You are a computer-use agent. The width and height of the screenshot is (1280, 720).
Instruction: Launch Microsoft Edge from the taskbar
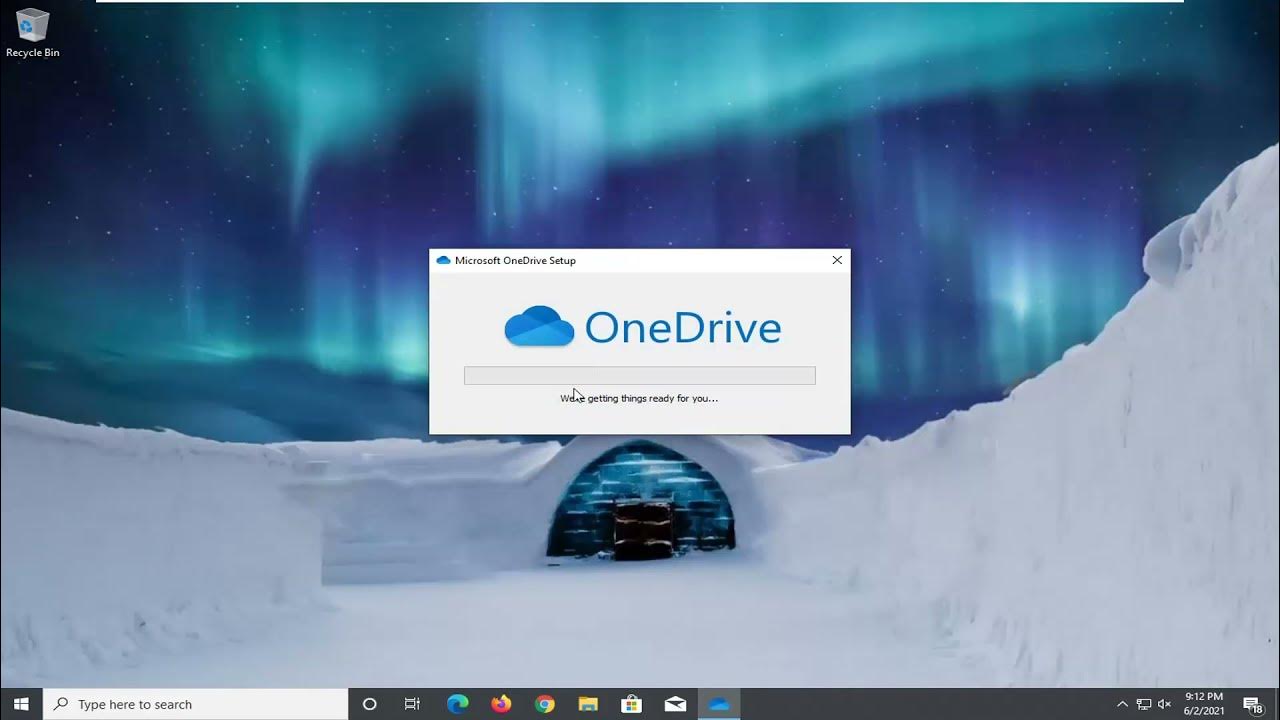[458, 704]
